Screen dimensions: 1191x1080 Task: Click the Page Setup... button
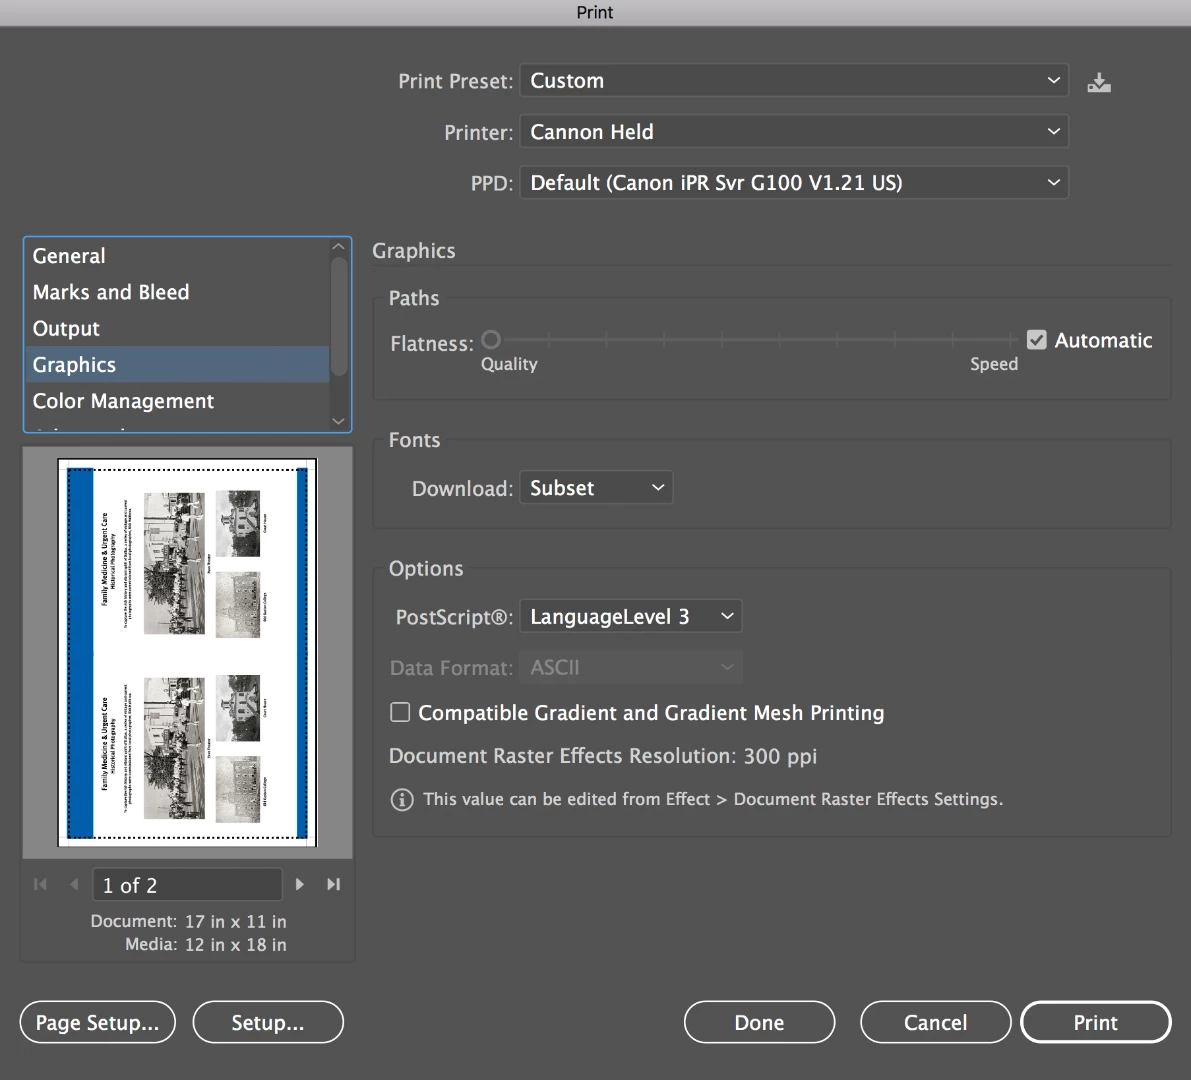click(97, 1022)
